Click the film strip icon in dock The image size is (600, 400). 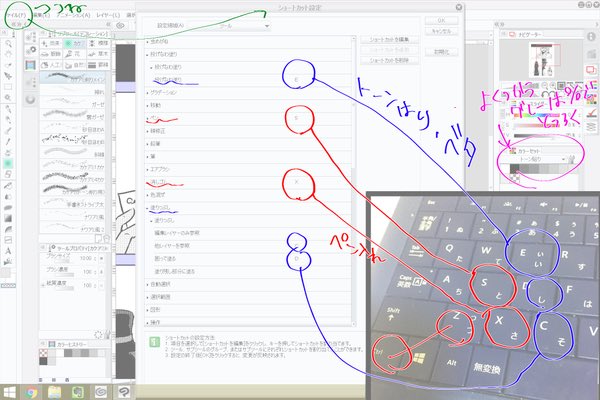coord(31,65)
